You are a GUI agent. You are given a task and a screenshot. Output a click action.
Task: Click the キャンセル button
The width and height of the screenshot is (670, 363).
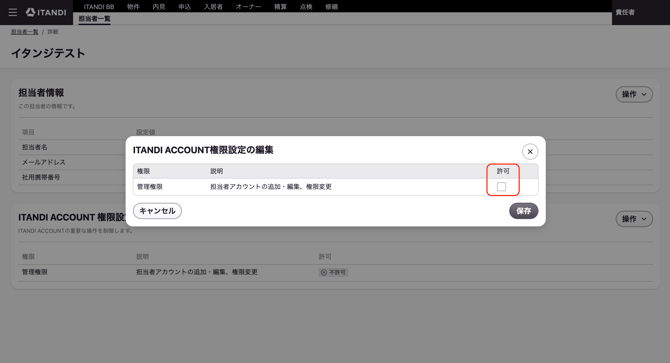(157, 211)
